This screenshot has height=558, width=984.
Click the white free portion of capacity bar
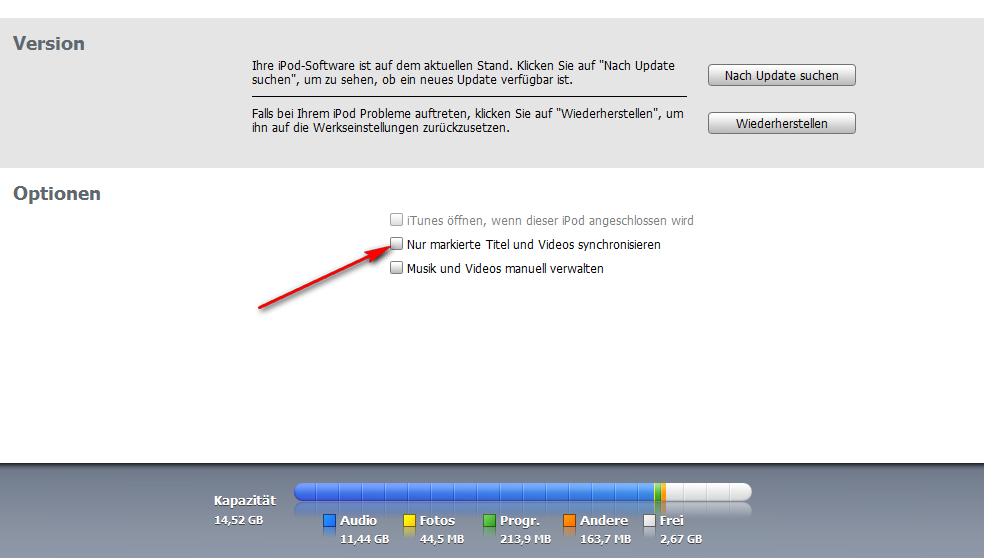709,491
